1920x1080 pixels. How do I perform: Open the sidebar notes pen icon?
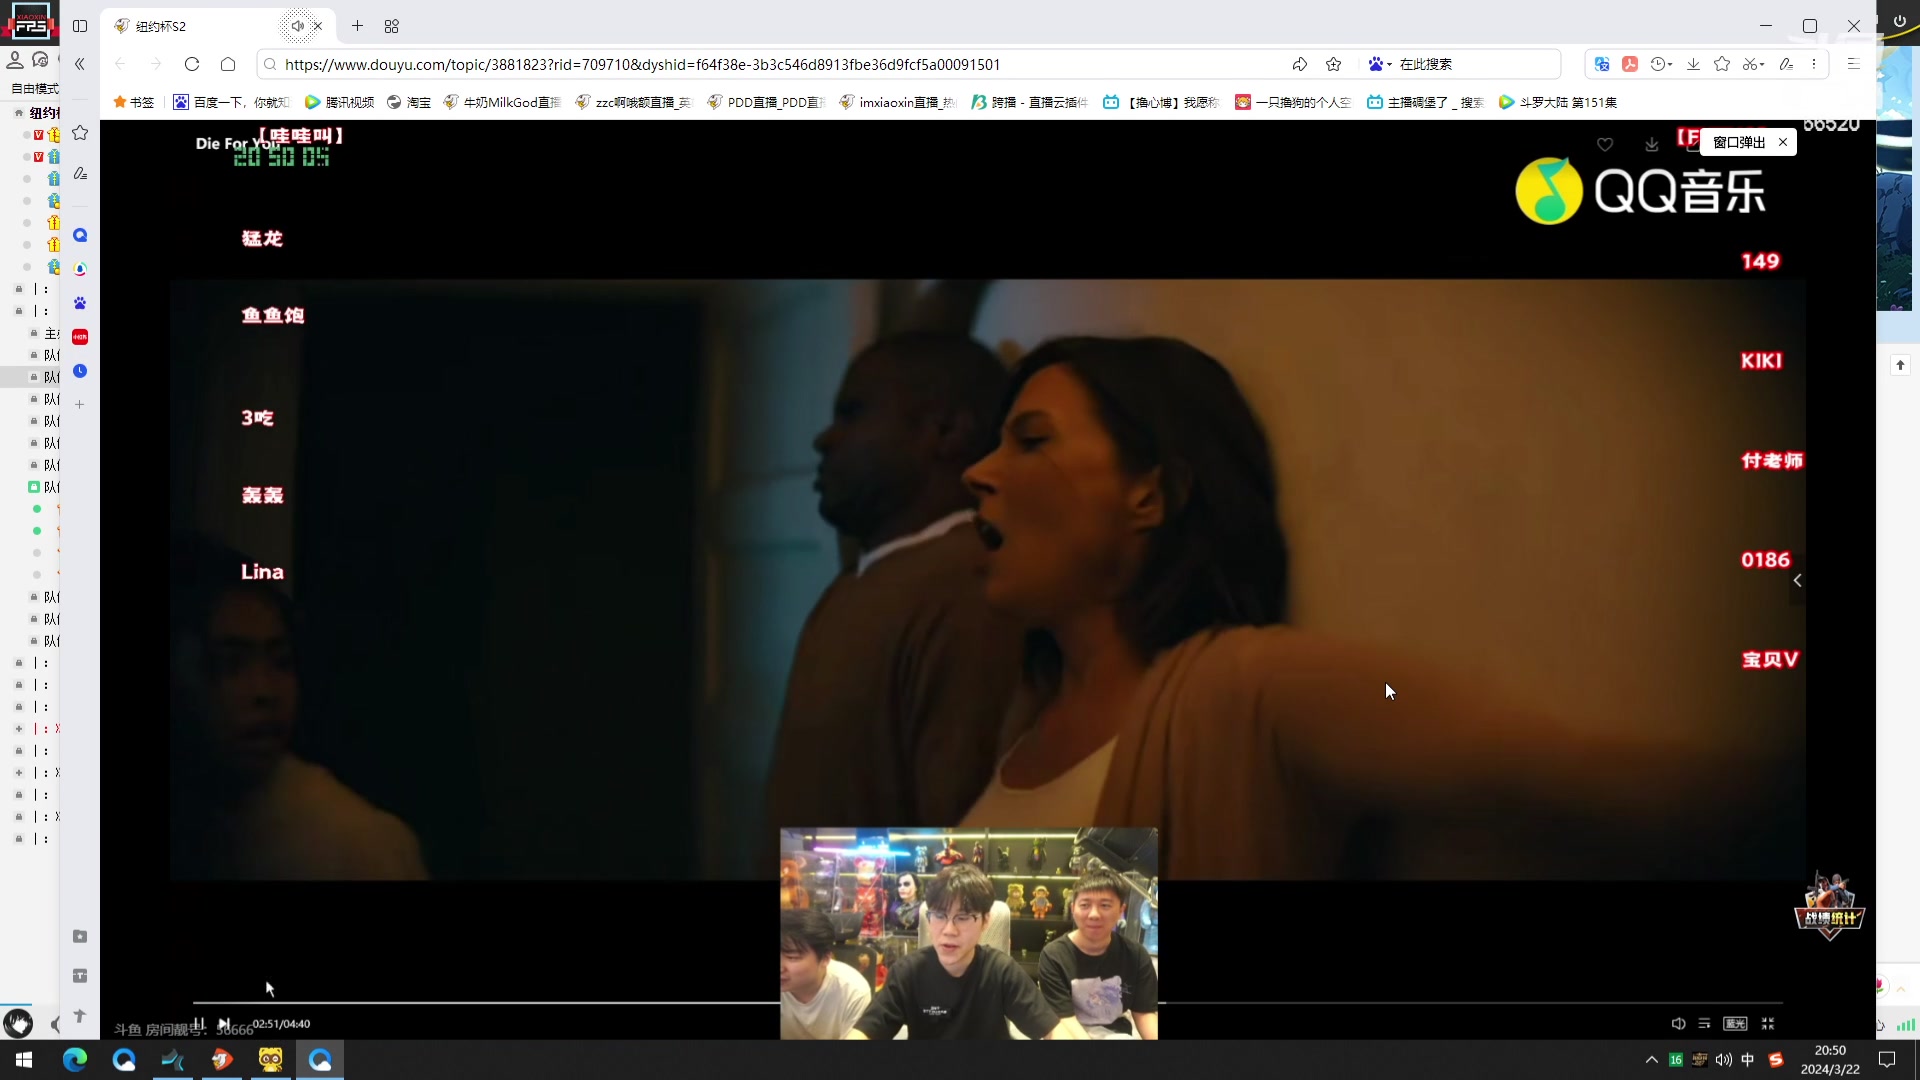(x=80, y=173)
